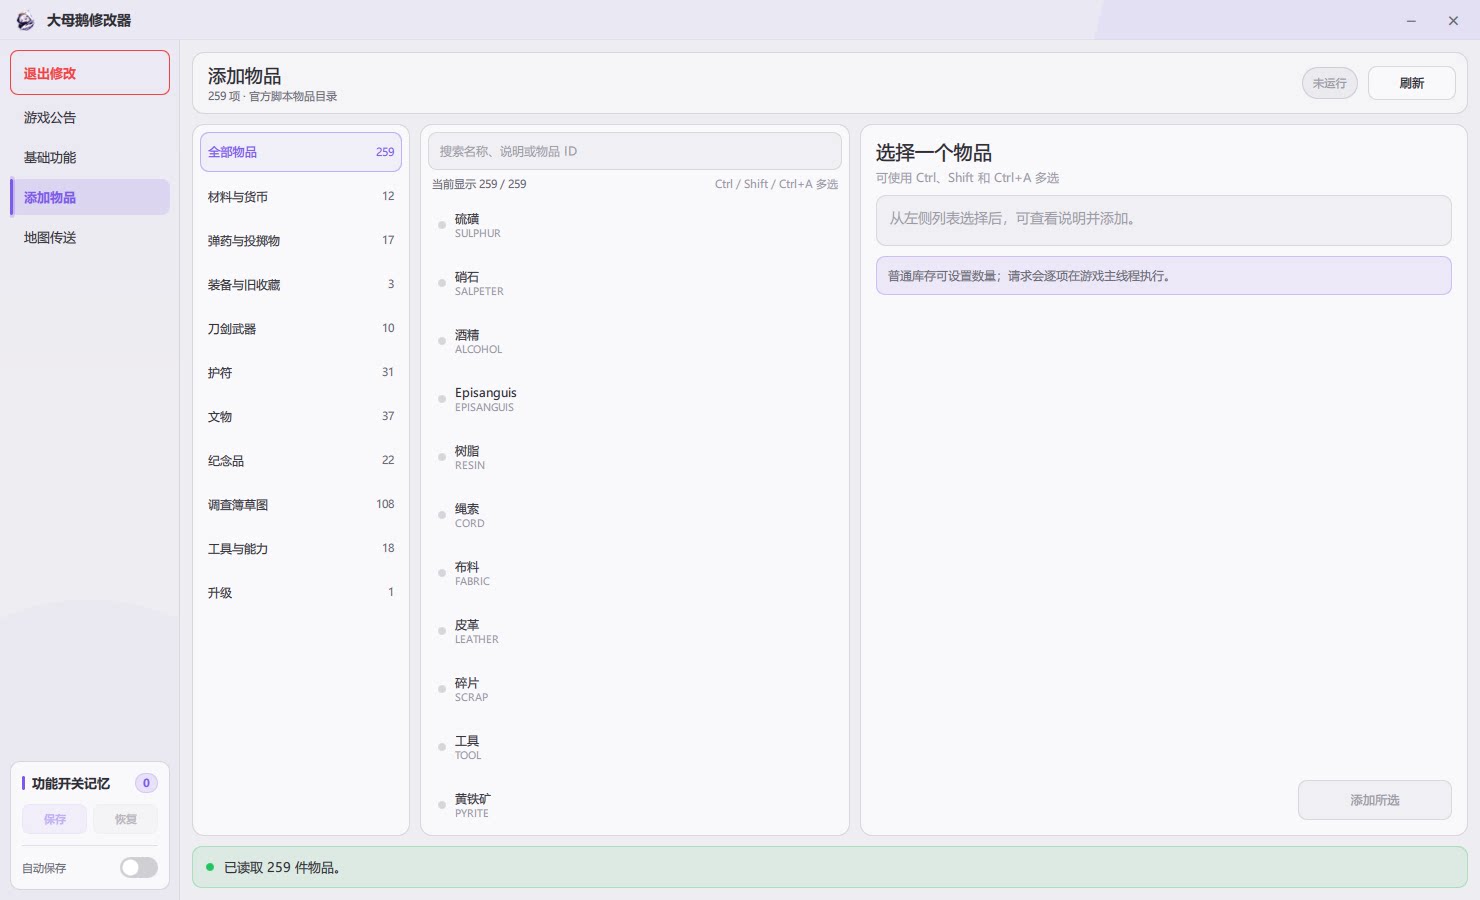Click the 刷新 button
Screen dimensions: 1480x900
point(1411,83)
